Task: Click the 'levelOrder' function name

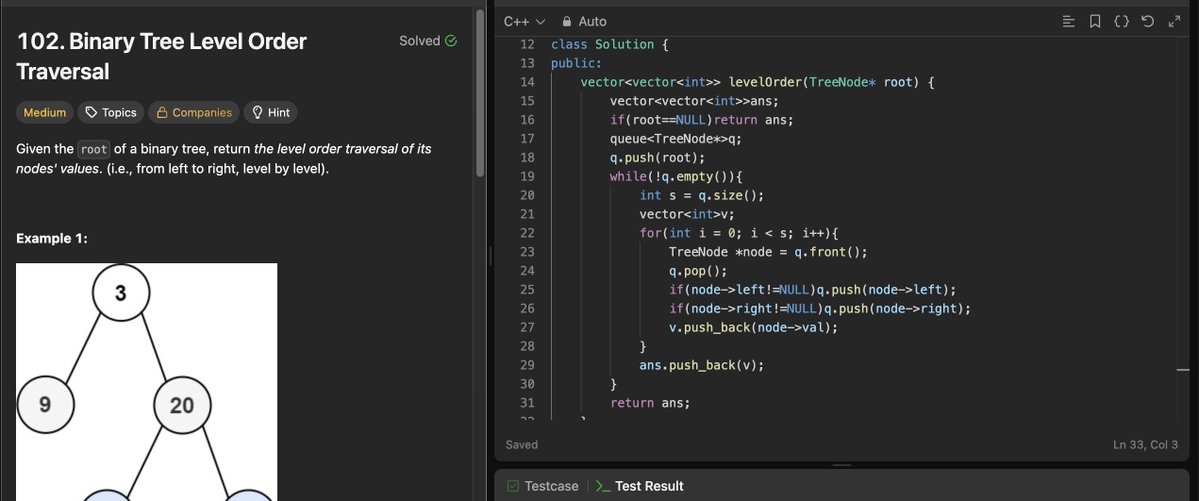Action: [x=764, y=82]
